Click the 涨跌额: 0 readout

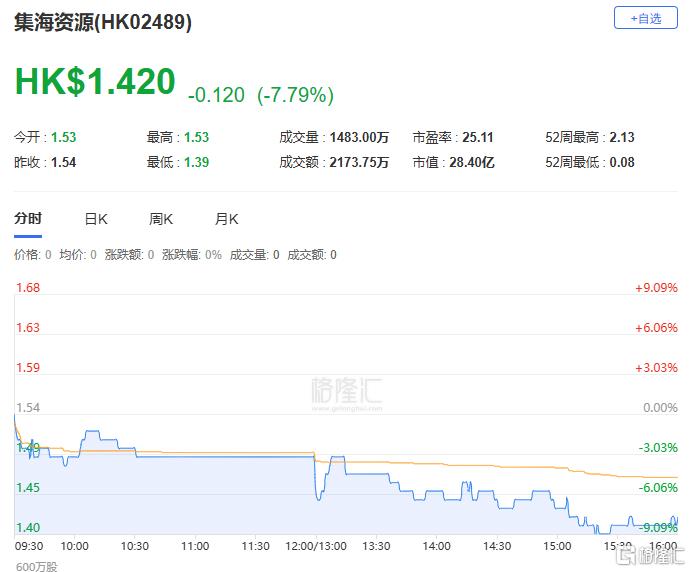tap(129, 255)
